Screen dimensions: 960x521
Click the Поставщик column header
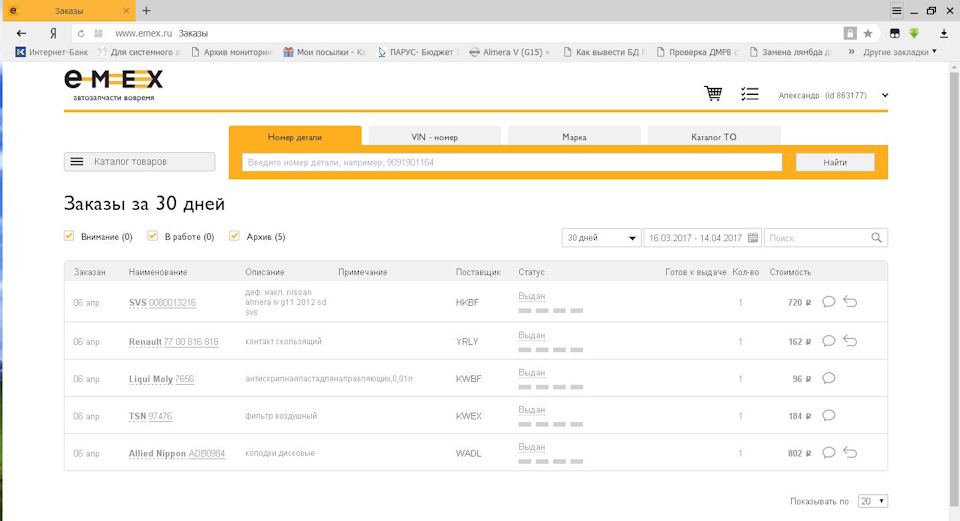[478, 272]
